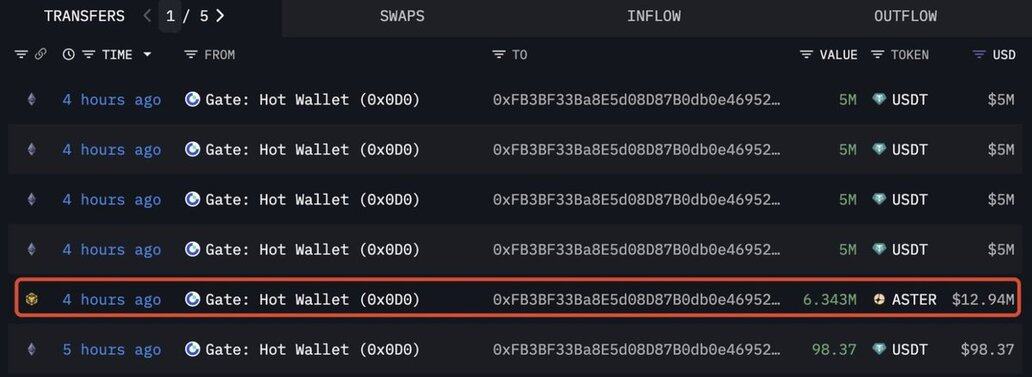Click the chain link filter icon
The height and width of the screenshot is (377, 1032).
41,55
